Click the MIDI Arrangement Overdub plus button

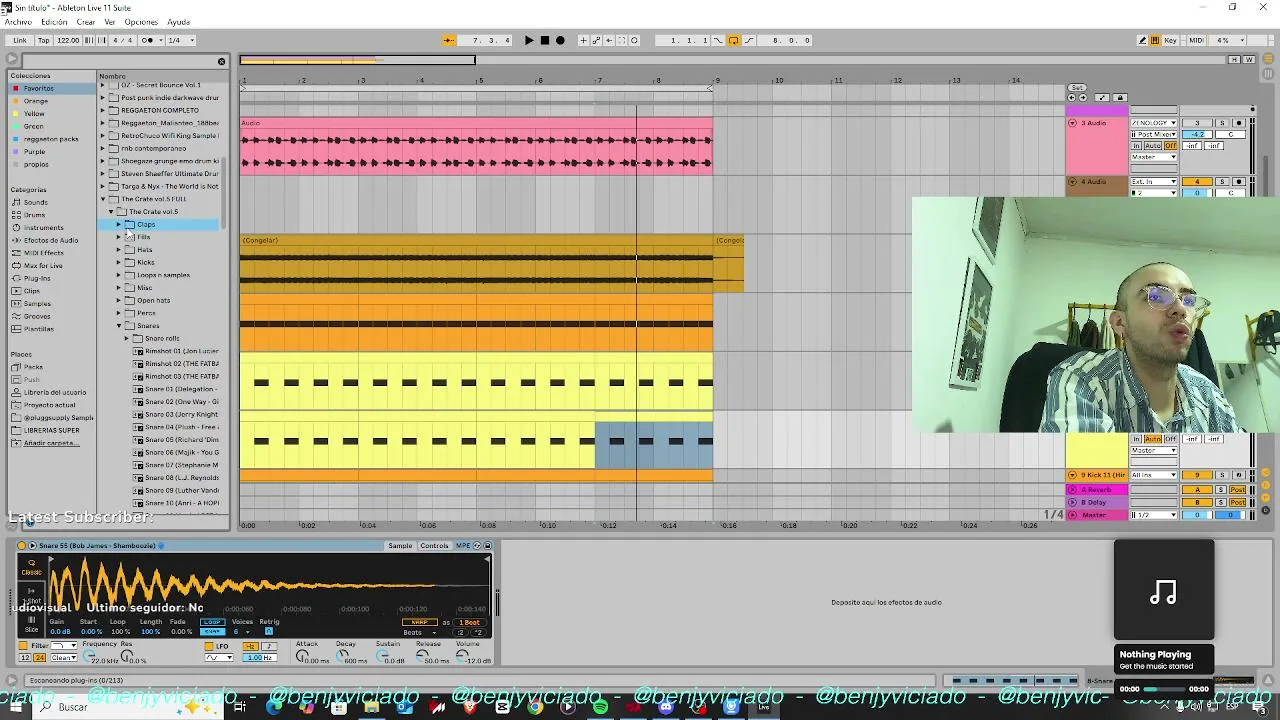[x=583, y=40]
